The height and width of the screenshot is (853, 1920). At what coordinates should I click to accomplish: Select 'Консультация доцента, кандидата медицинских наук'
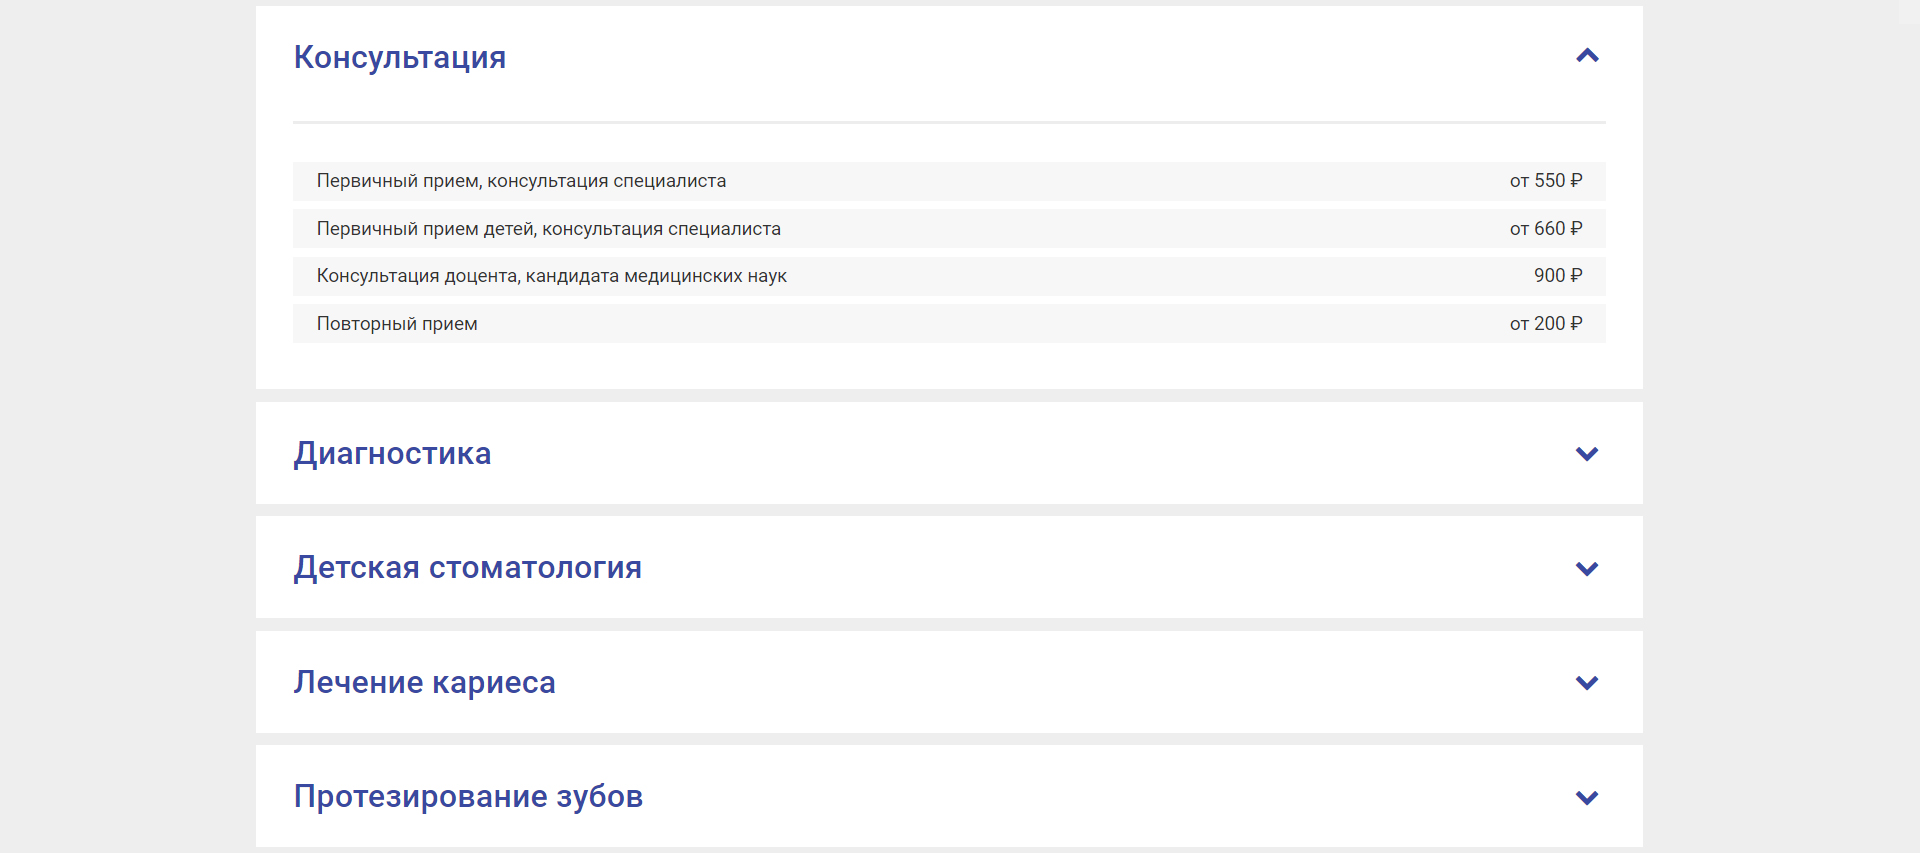click(551, 276)
